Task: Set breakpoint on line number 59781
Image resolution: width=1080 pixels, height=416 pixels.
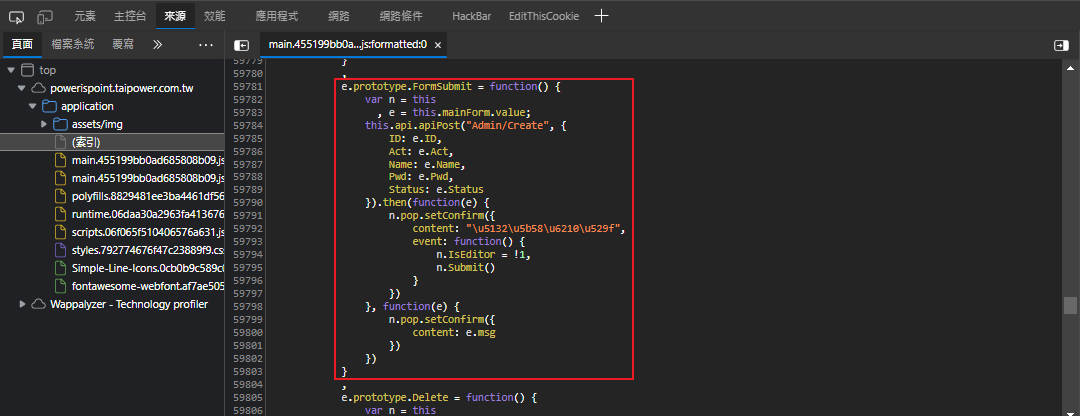Action: coord(248,87)
